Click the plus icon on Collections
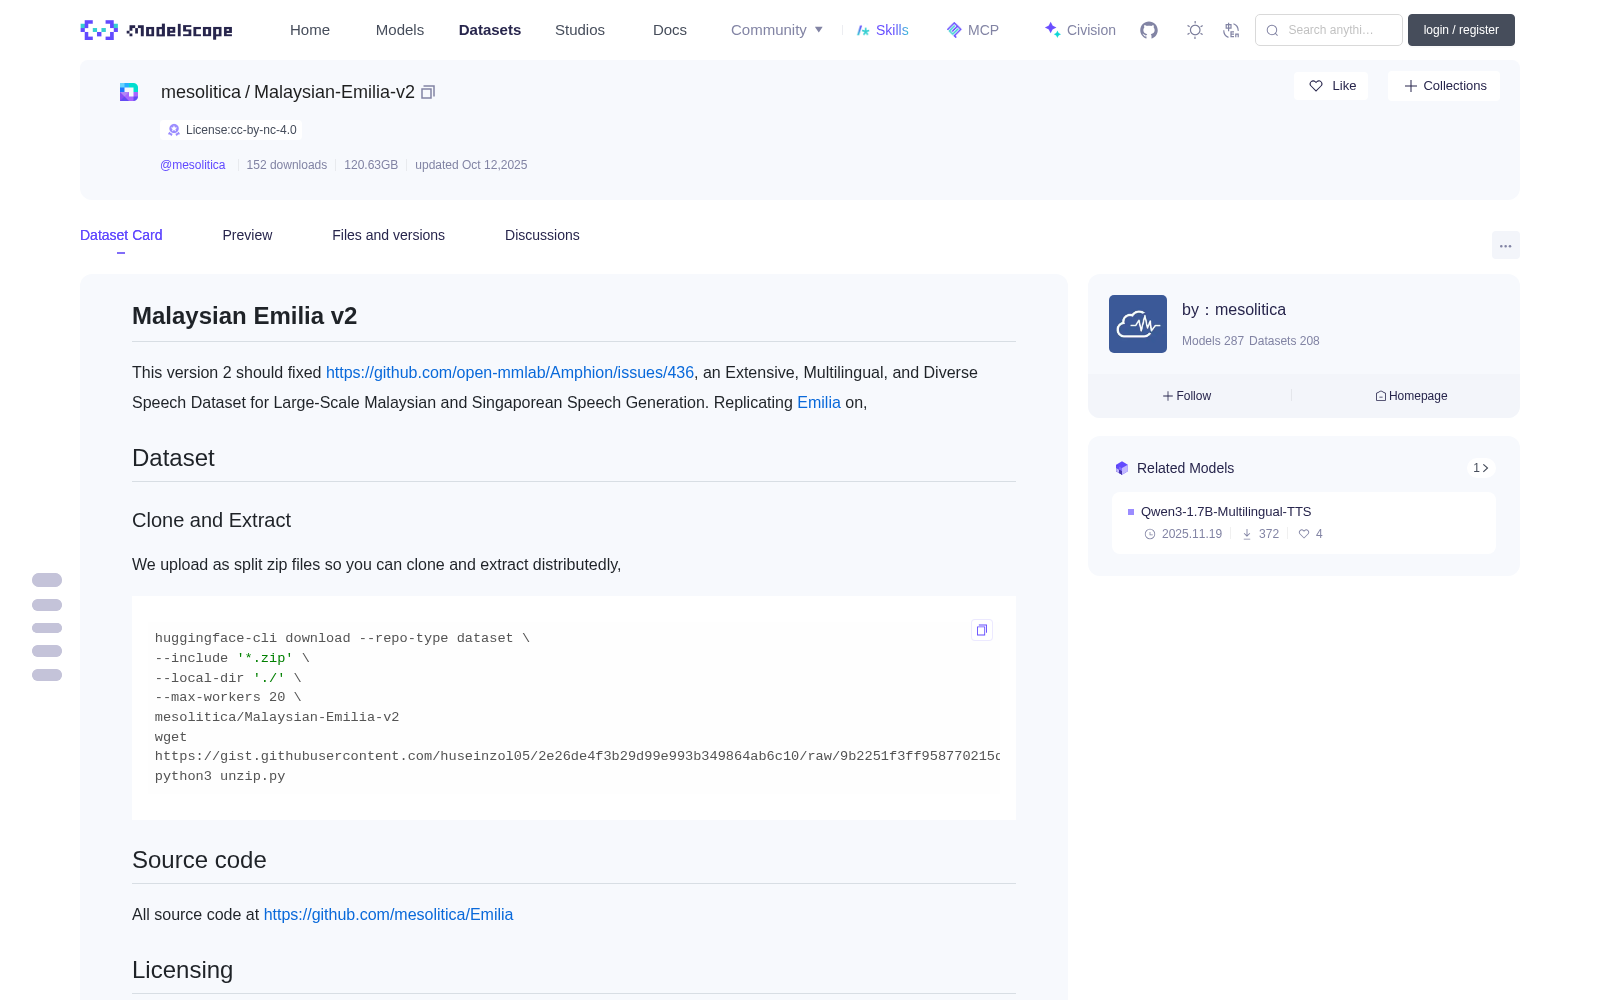 point(1411,86)
